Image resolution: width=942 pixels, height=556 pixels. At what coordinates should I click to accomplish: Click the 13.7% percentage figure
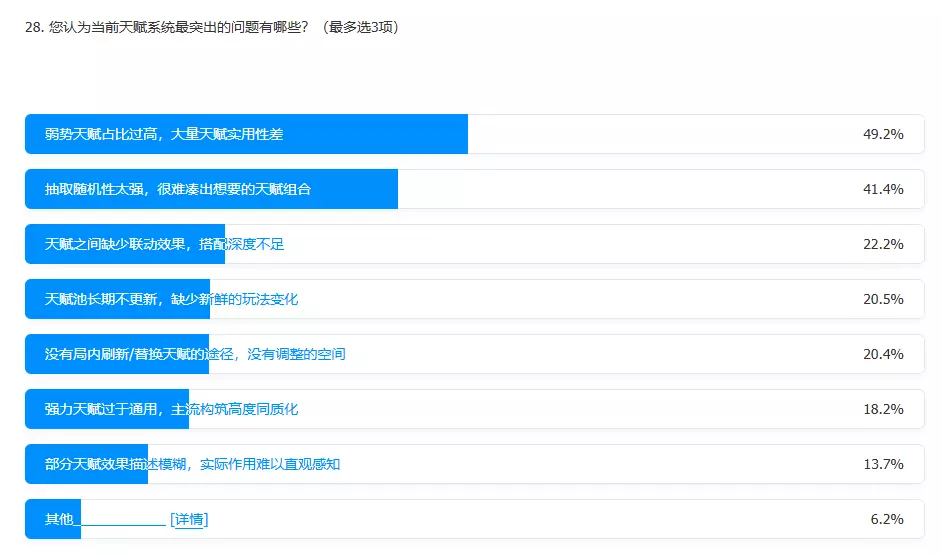883,464
